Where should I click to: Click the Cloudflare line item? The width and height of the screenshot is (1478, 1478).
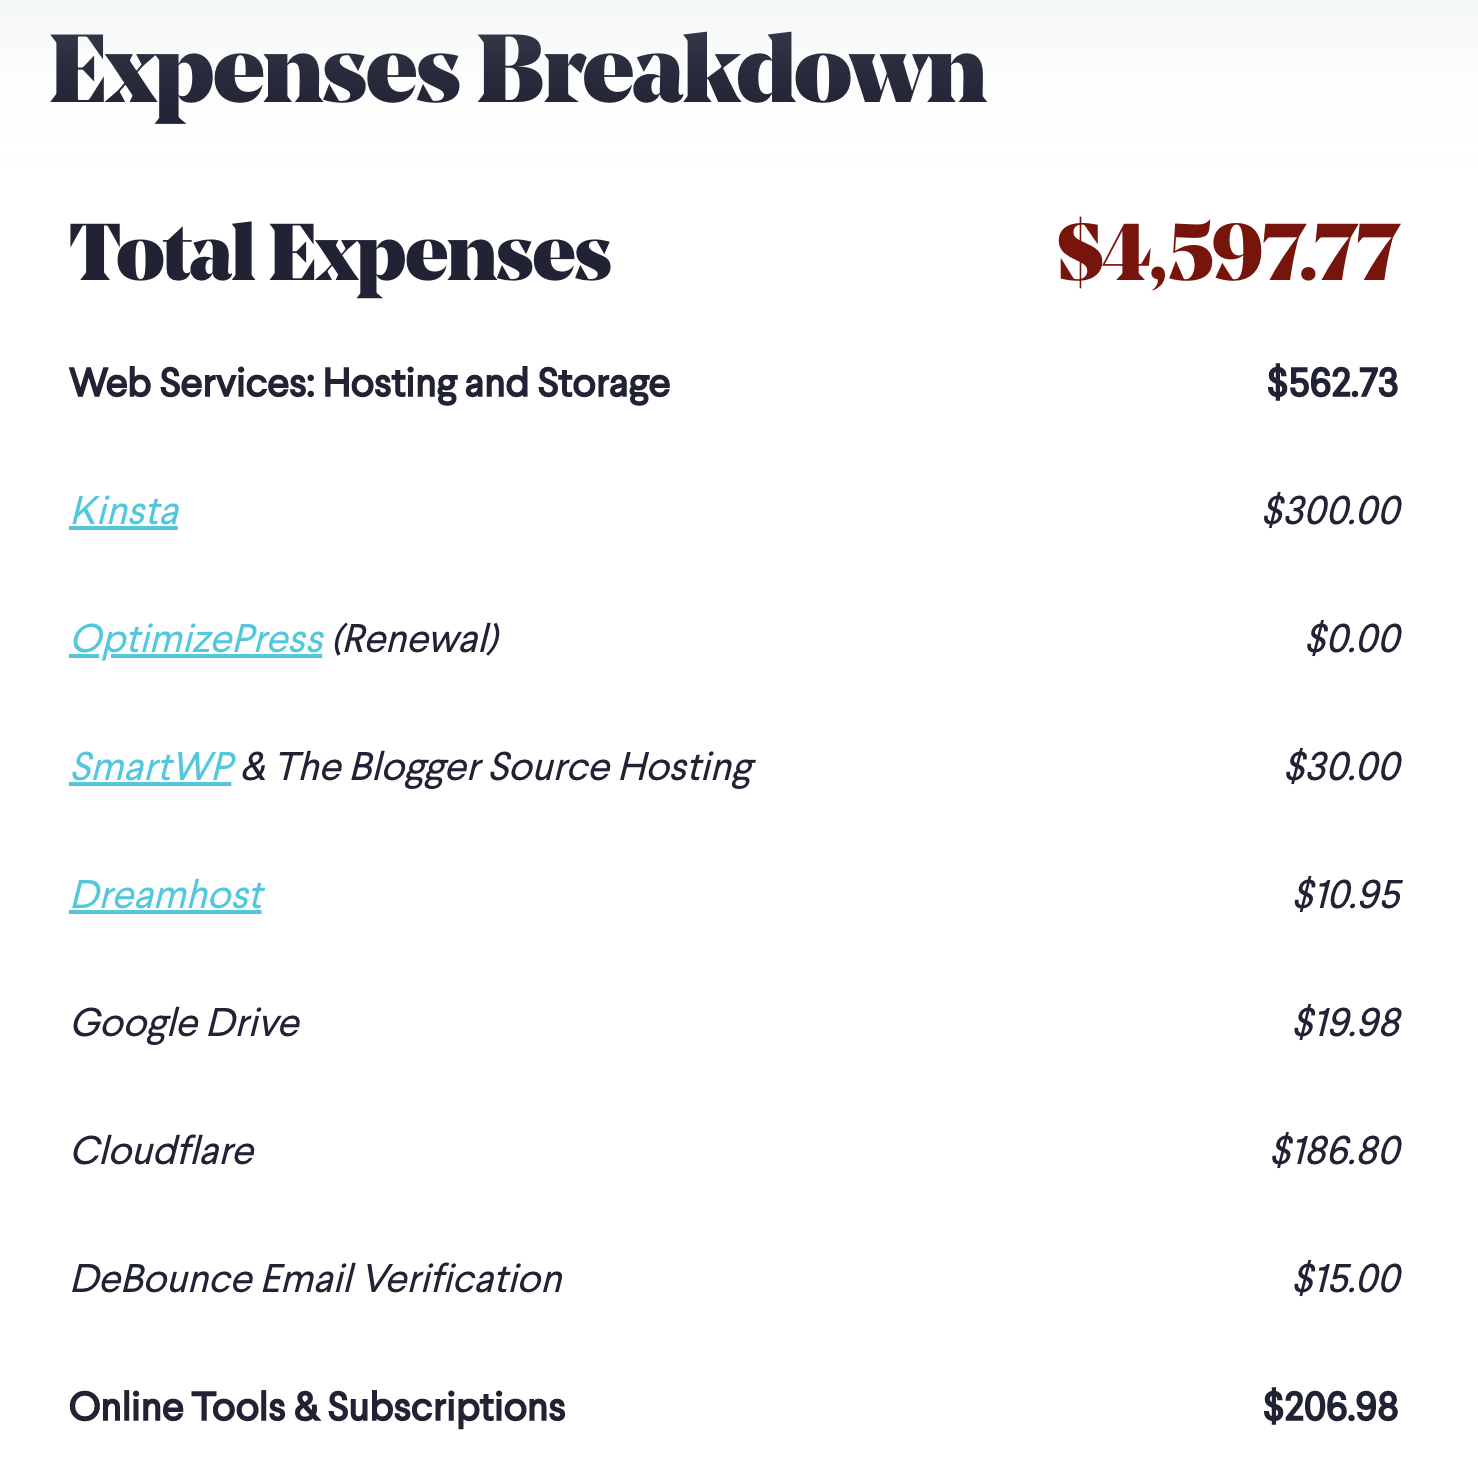pos(163,1151)
